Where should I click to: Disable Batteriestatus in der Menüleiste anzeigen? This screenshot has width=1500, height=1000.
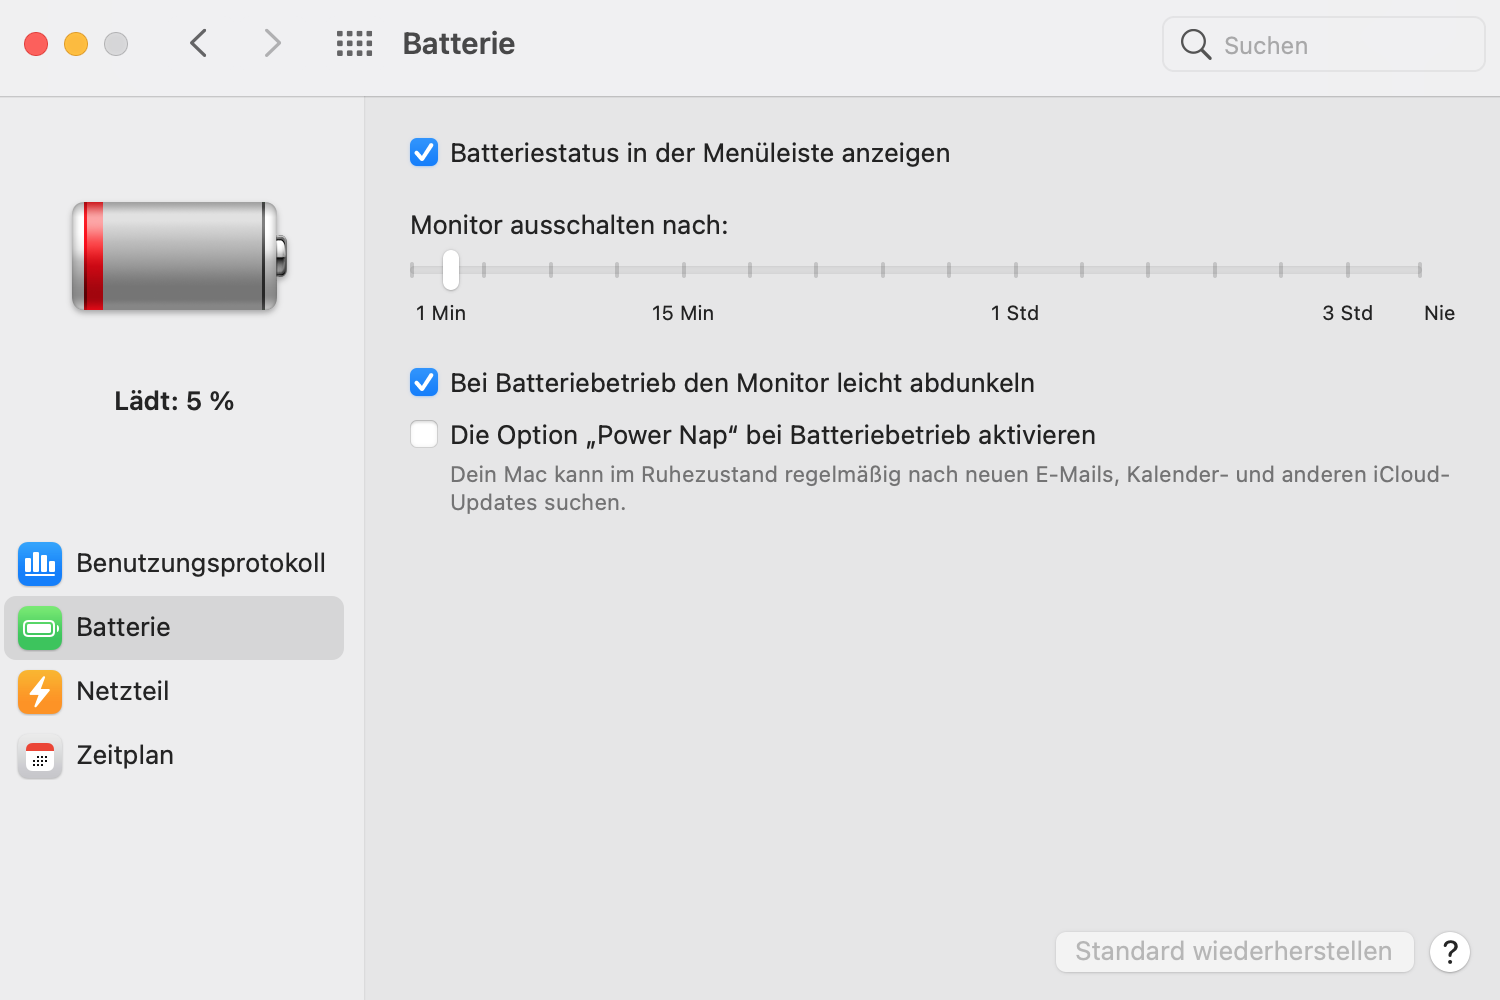(x=424, y=153)
